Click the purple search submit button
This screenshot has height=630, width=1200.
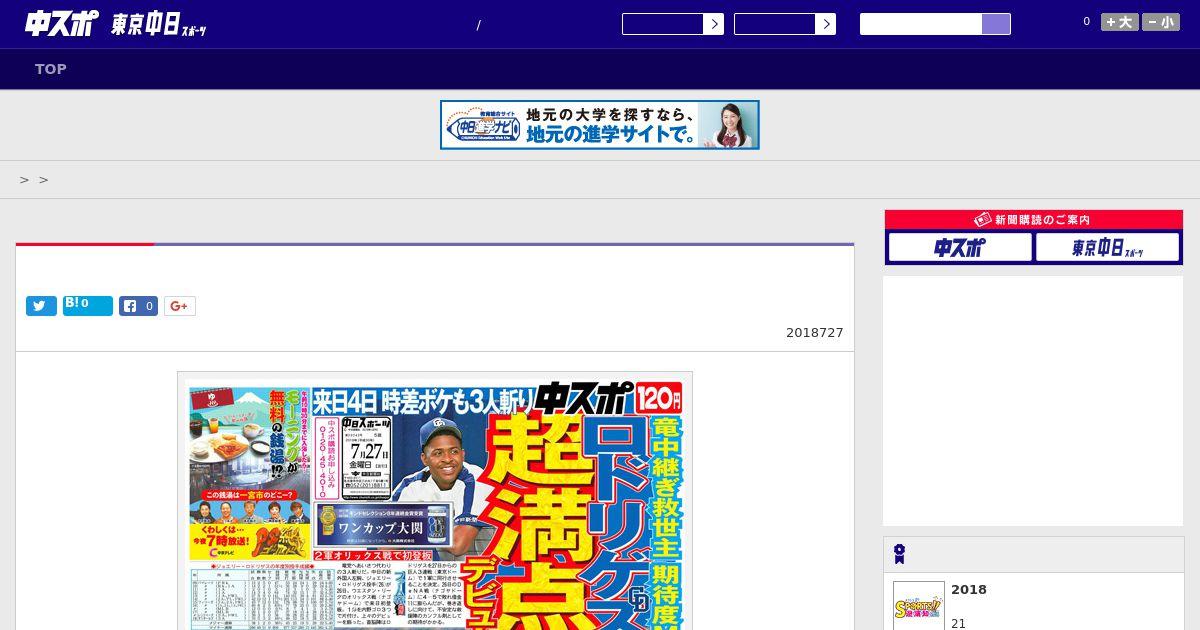[996, 24]
